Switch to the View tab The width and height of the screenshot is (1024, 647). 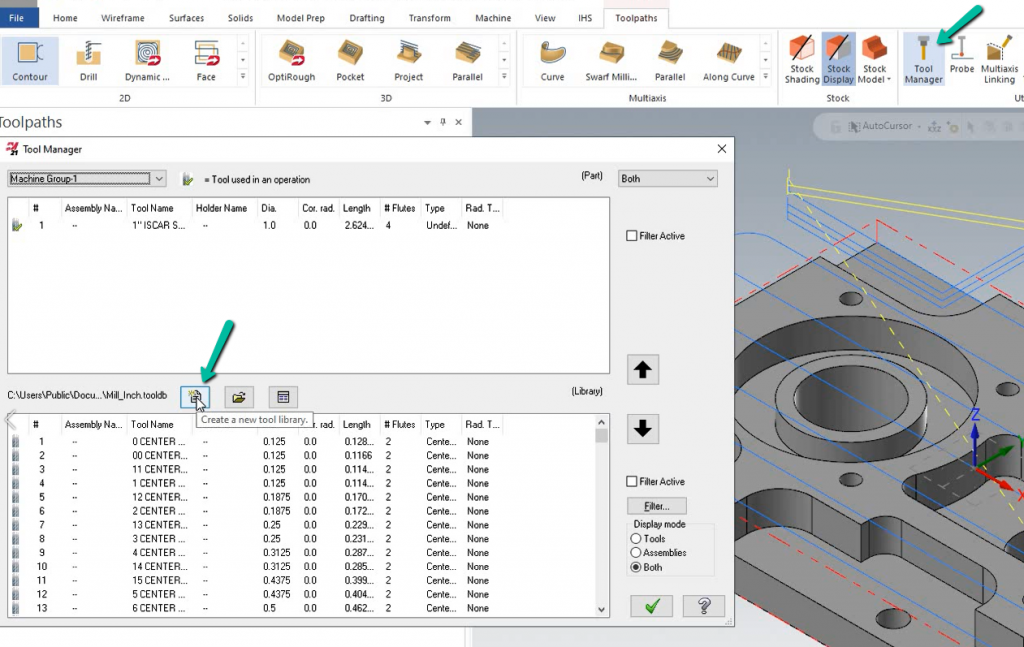pos(545,18)
